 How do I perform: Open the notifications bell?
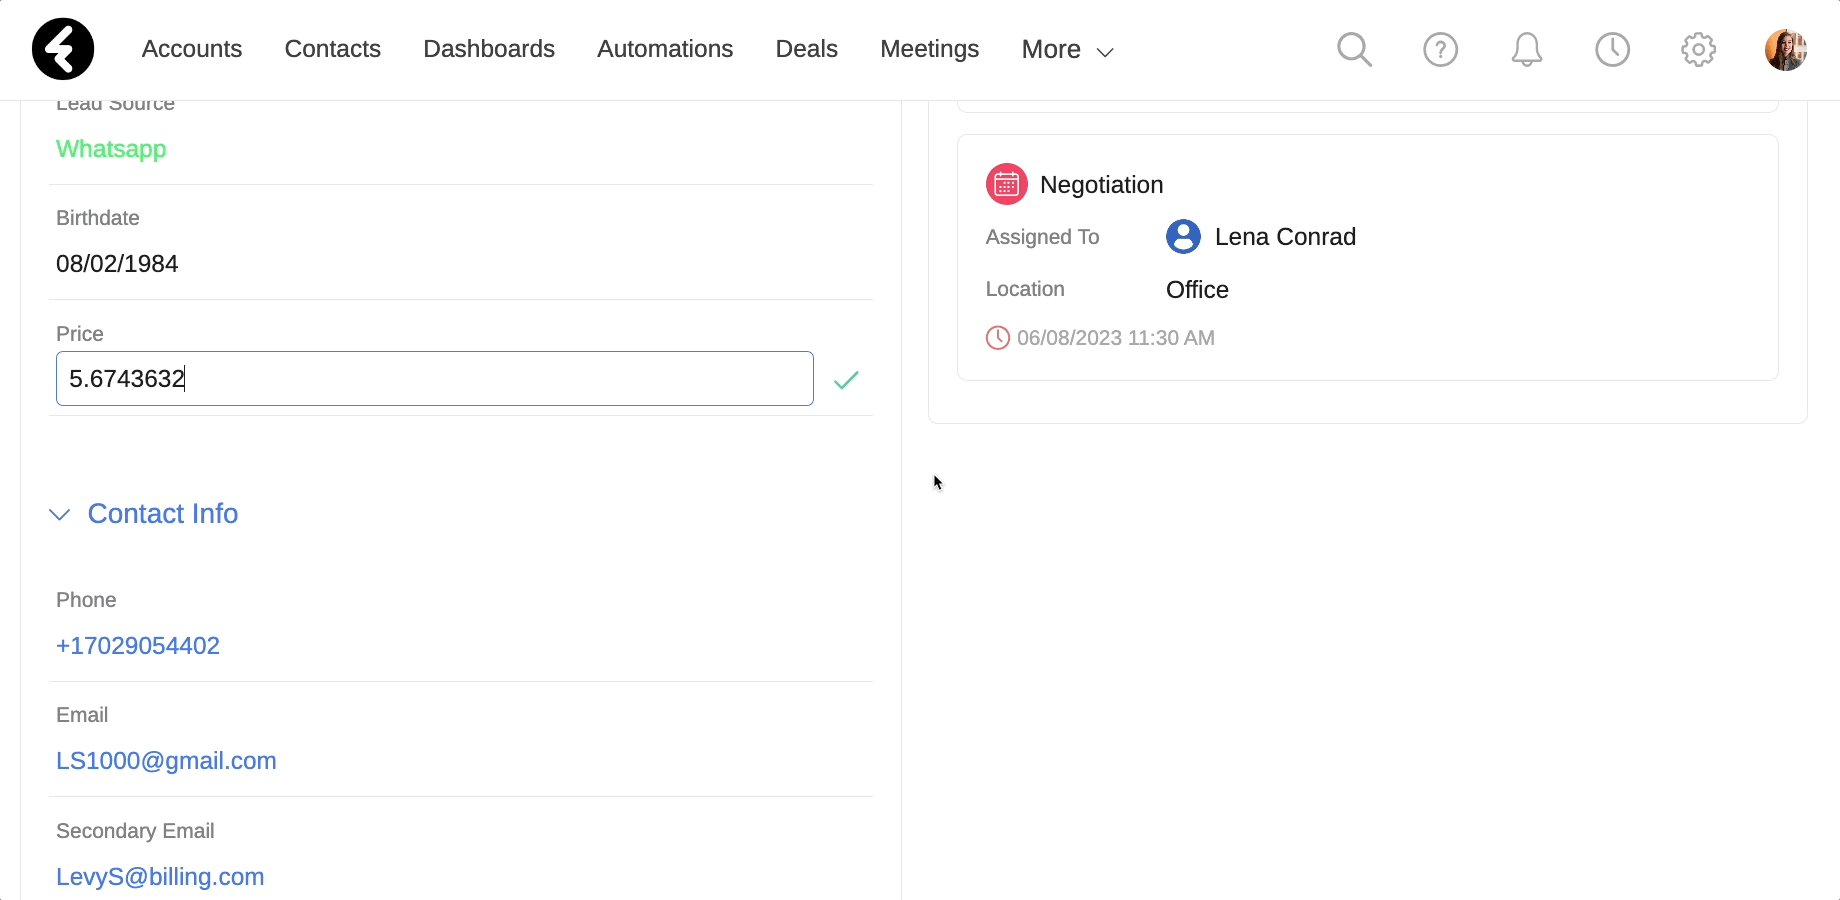tap(1526, 49)
